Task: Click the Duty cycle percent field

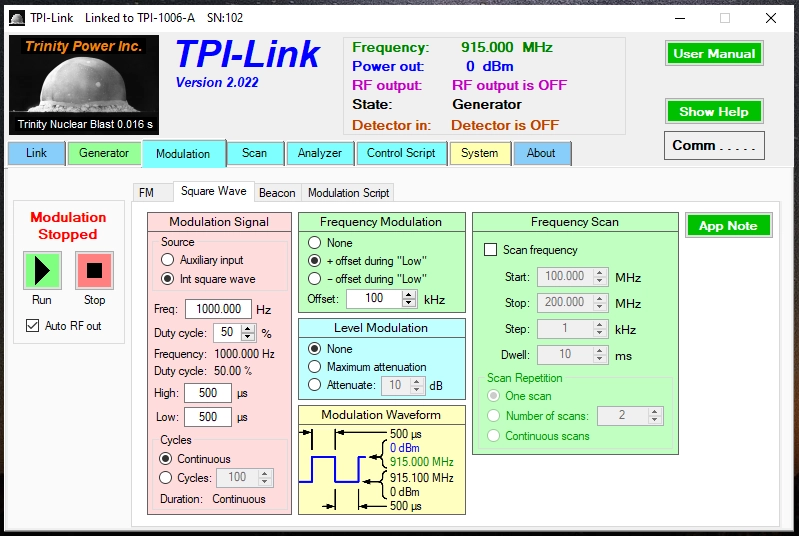Action: click(x=227, y=333)
